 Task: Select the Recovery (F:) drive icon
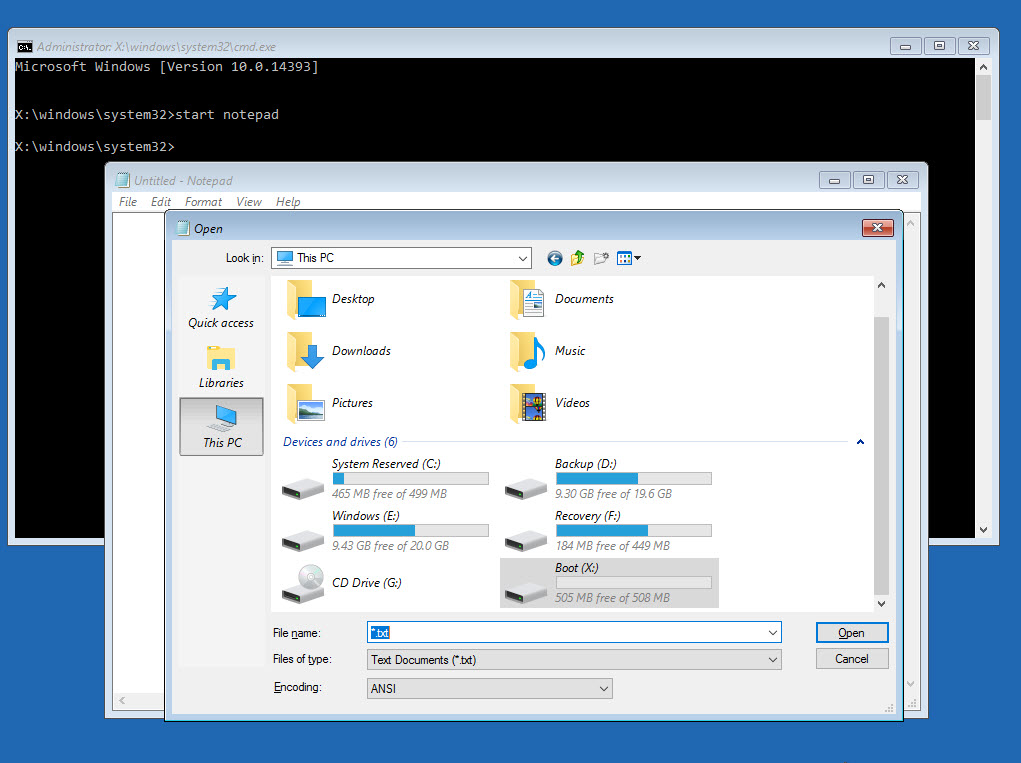526,540
